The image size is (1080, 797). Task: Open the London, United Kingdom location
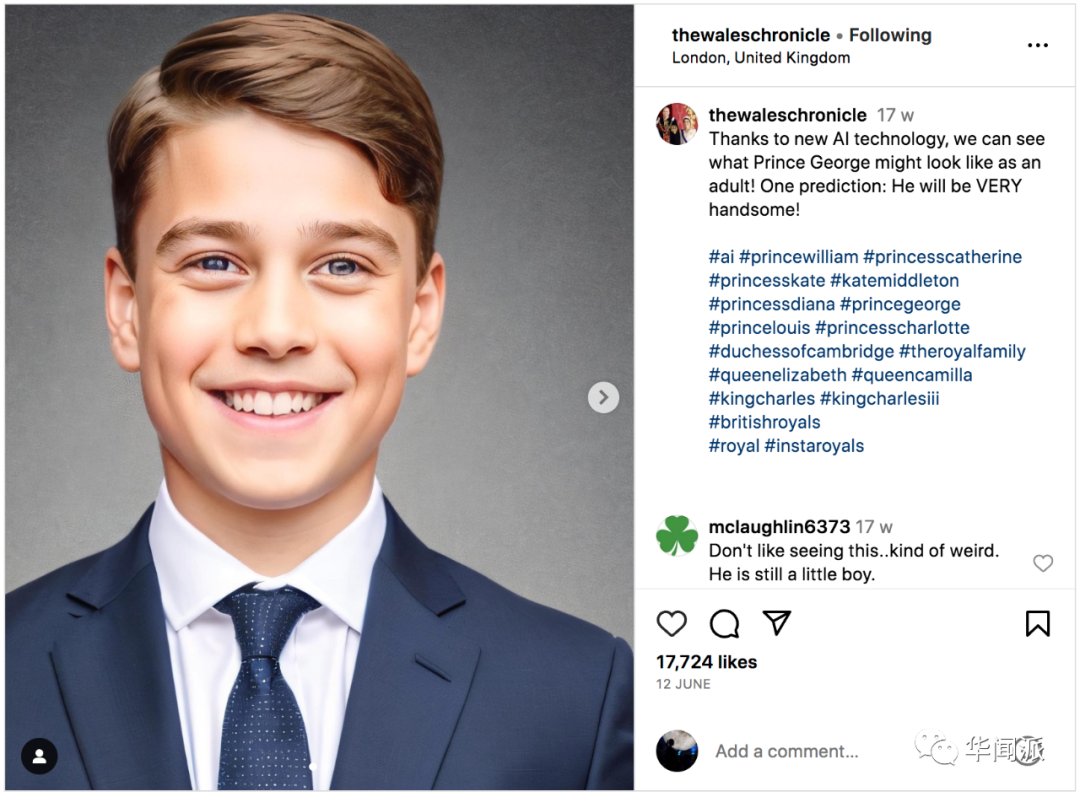760,58
